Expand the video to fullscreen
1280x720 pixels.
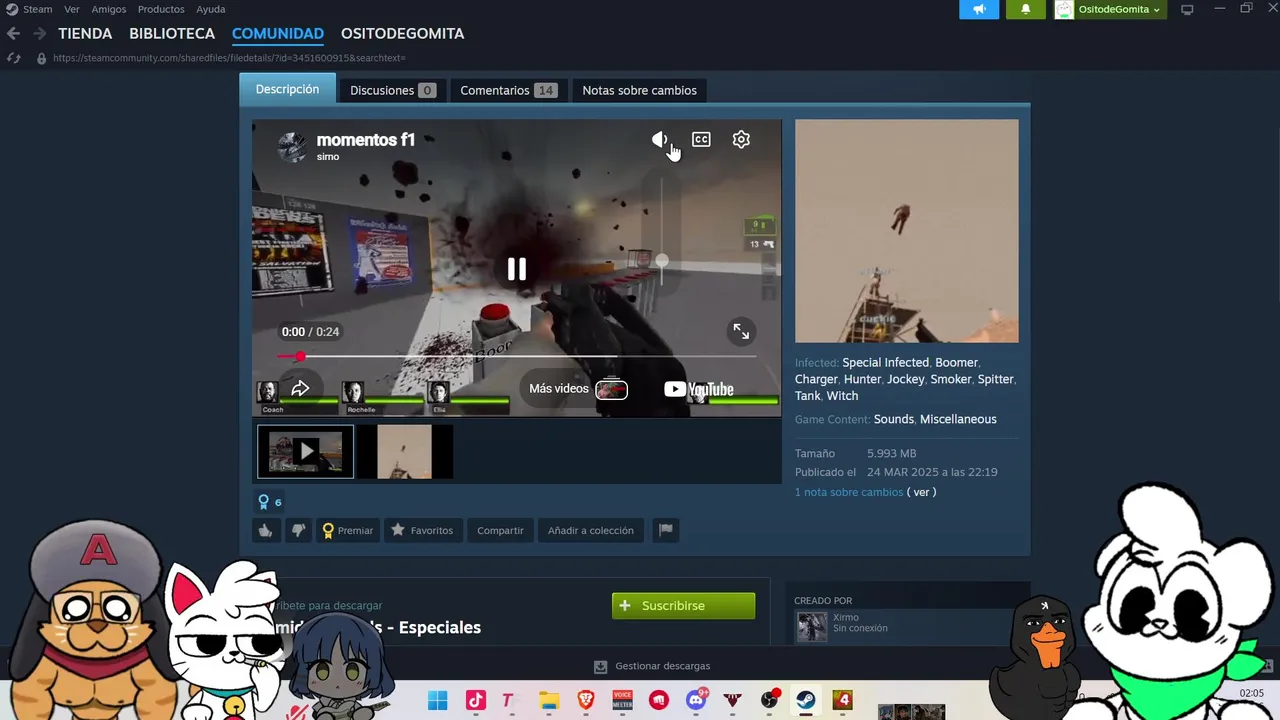click(741, 331)
